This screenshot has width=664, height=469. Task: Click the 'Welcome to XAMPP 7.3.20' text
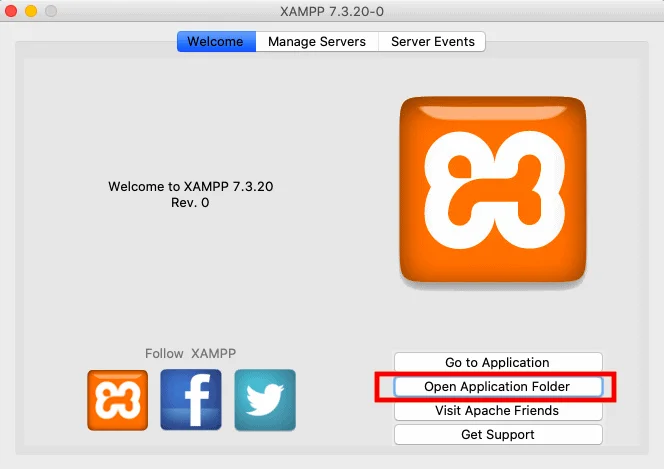click(x=191, y=187)
